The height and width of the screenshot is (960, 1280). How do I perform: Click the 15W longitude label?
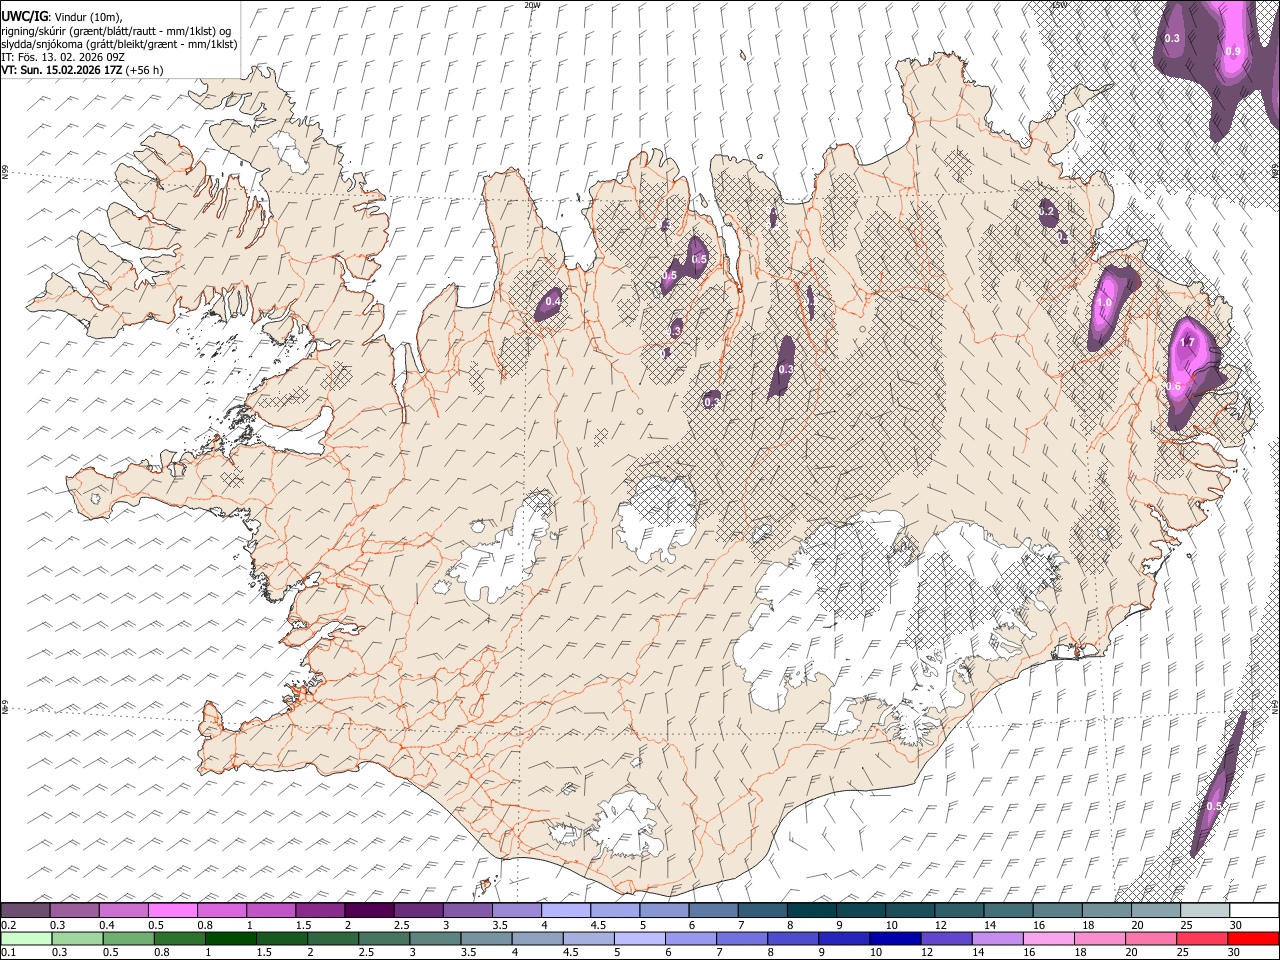(1059, 5)
